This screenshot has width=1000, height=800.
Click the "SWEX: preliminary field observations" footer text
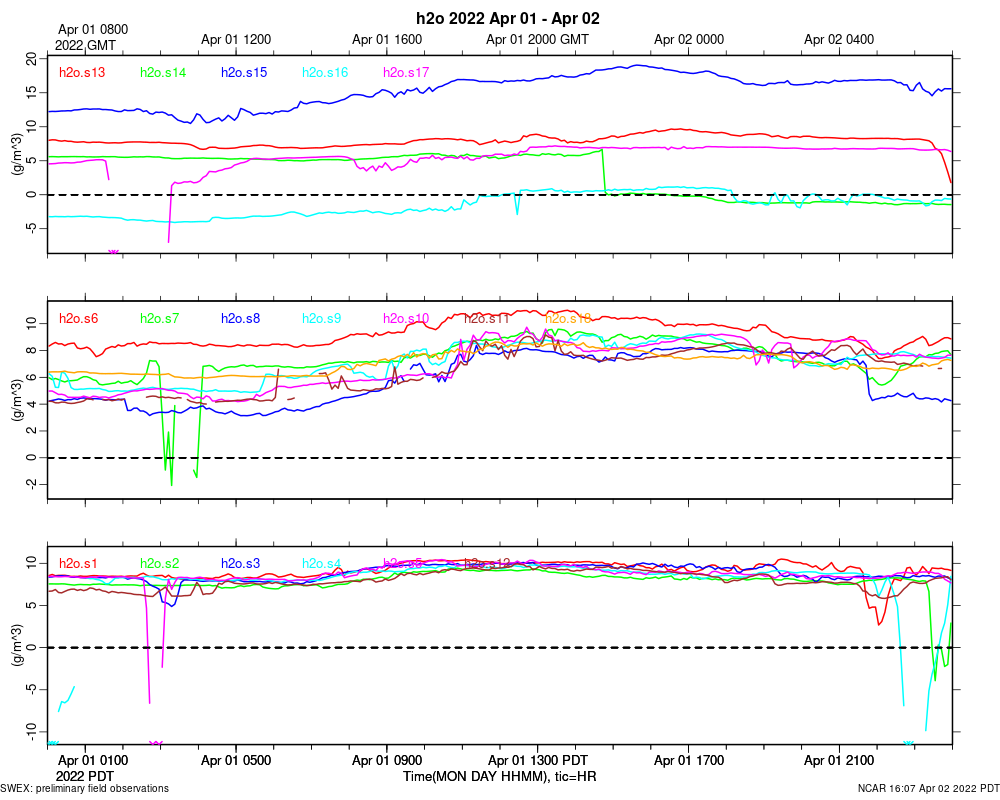click(x=85, y=789)
